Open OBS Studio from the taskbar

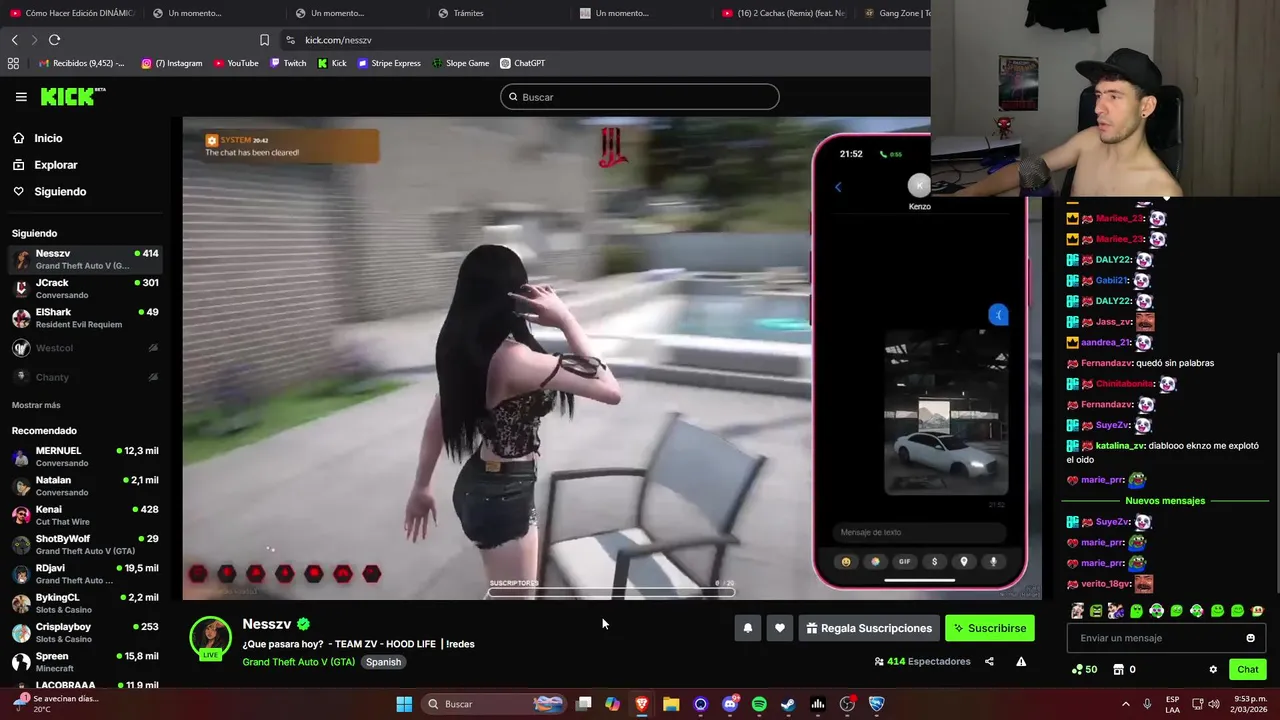tap(847, 704)
